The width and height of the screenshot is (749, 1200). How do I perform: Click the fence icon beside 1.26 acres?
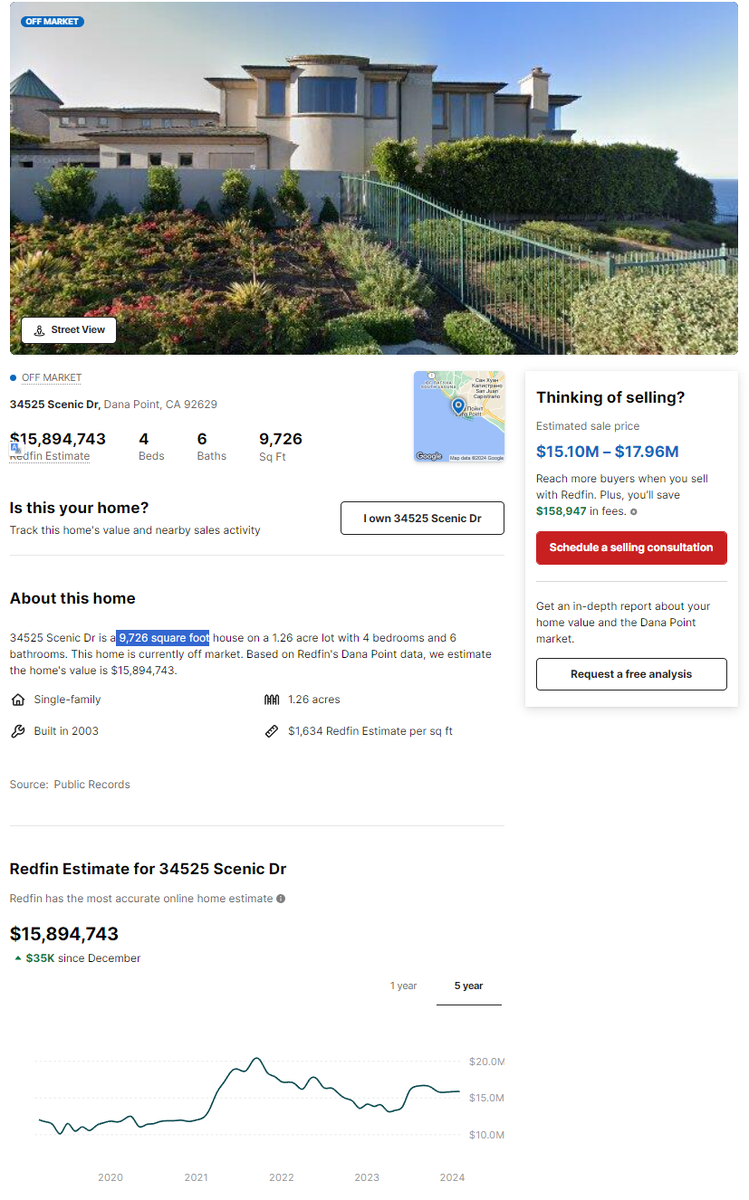pyautogui.click(x=271, y=700)
